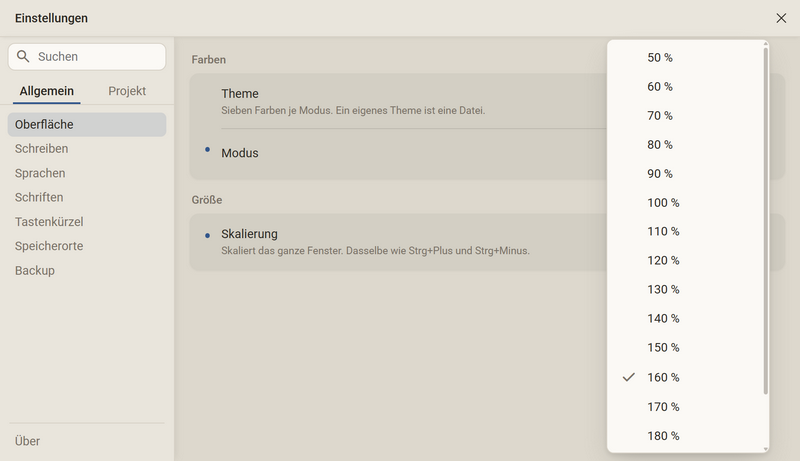Click the Theme setting row title
800x461 pixels.
click(x=240, y=94)
